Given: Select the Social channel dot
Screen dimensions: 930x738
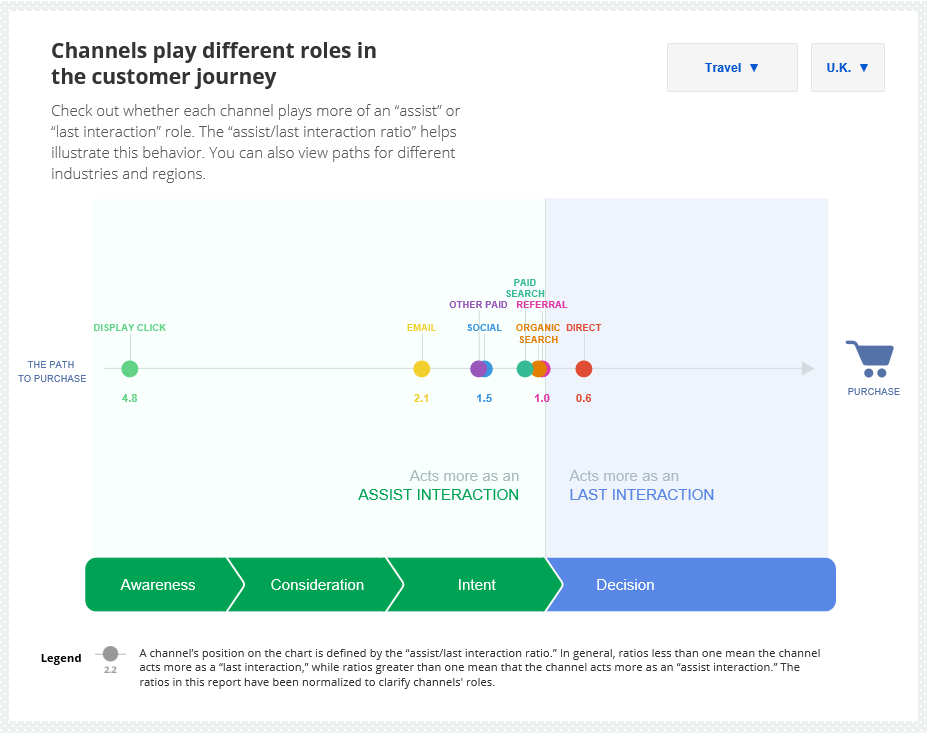Looking at the screenshot, I should [x=487, y=368].
